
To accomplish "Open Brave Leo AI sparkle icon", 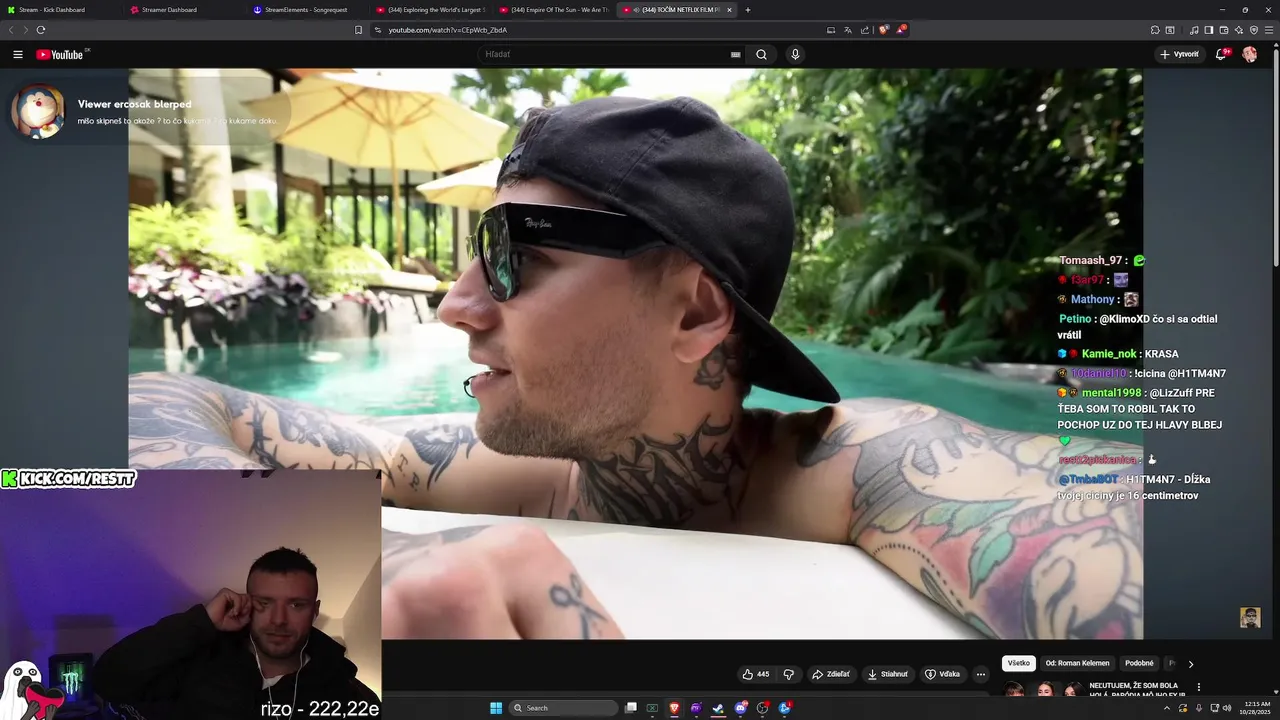I will 1239,30.
